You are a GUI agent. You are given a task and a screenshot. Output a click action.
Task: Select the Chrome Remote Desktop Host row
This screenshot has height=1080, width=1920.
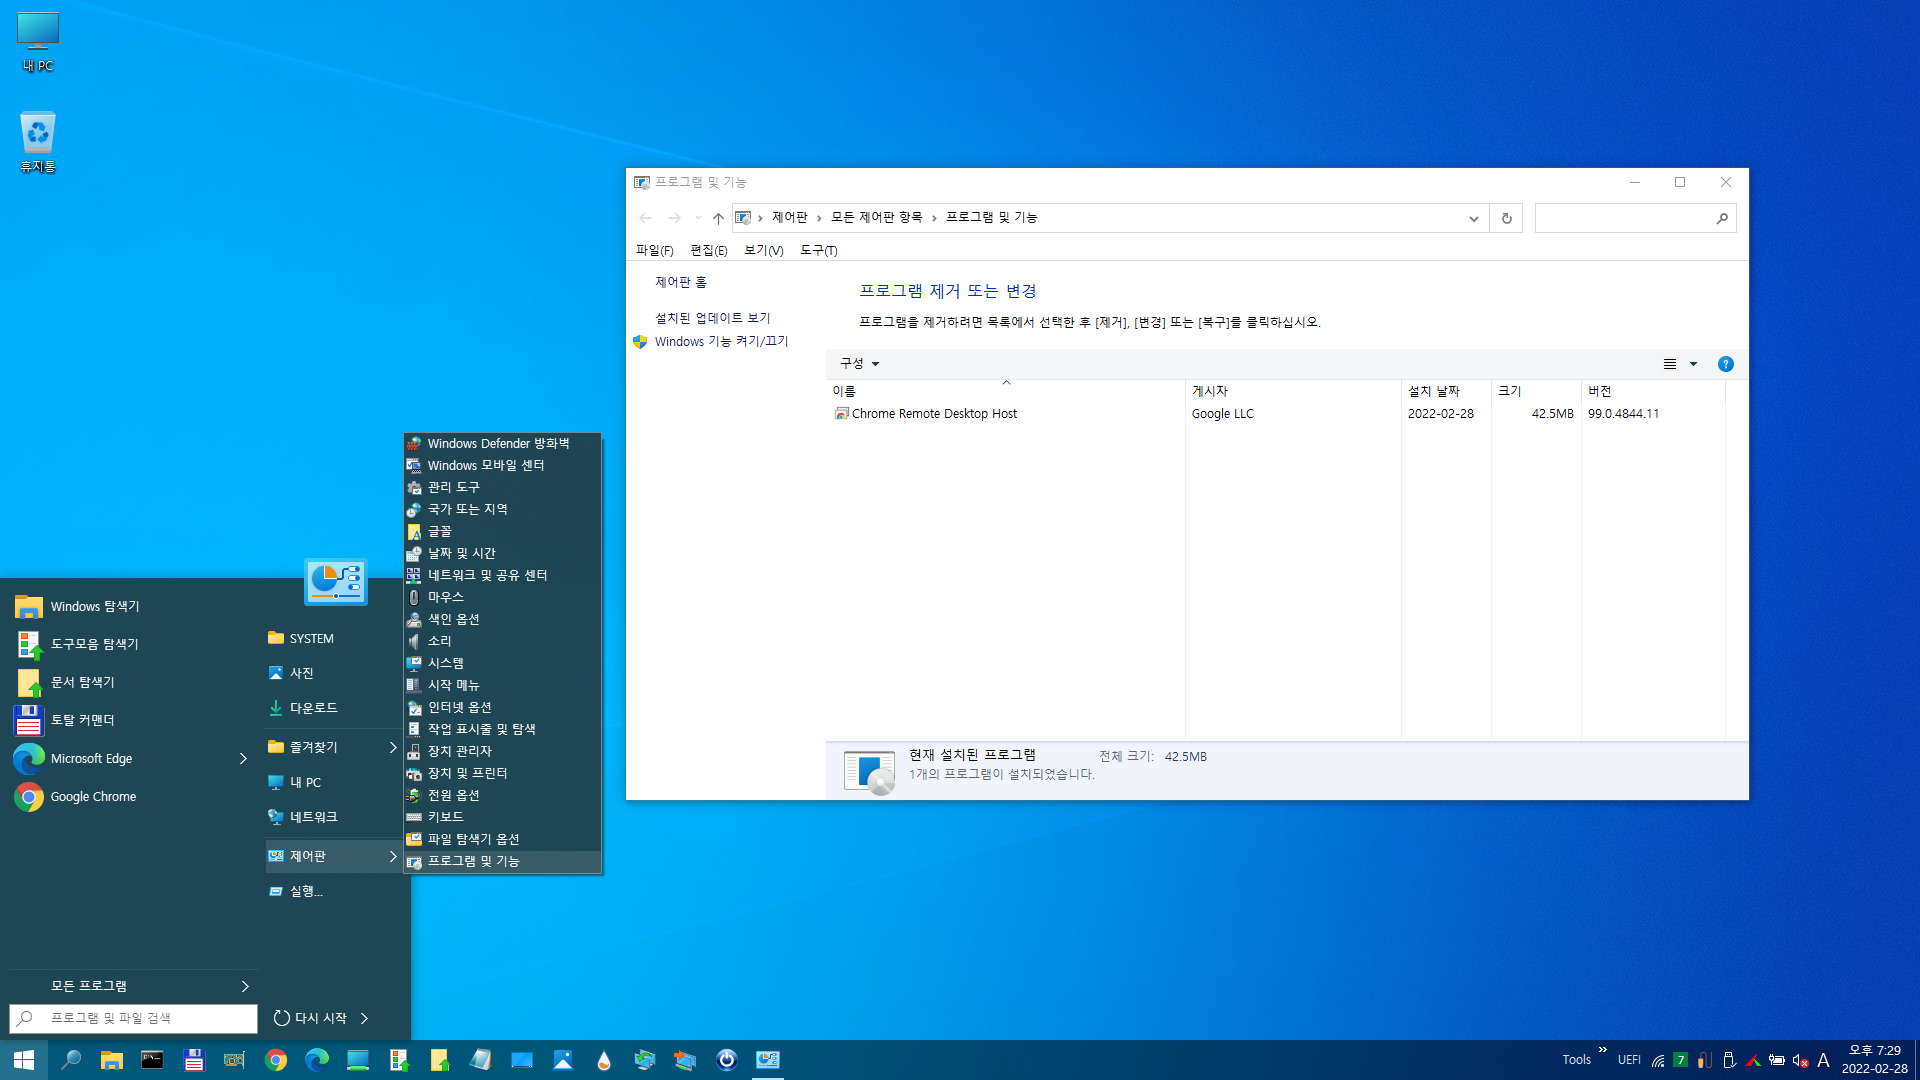[x=1278, y=414]
